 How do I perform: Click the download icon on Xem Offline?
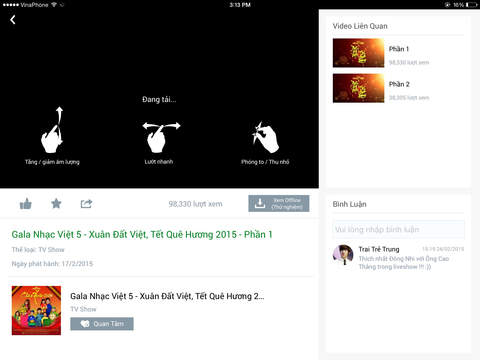pos(260,203)
